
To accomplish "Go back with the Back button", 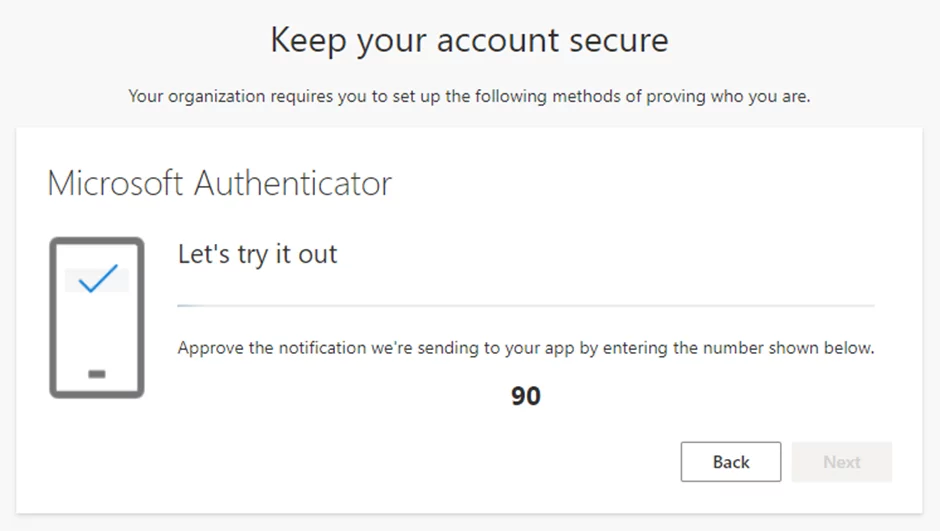I will coord(730,462).
